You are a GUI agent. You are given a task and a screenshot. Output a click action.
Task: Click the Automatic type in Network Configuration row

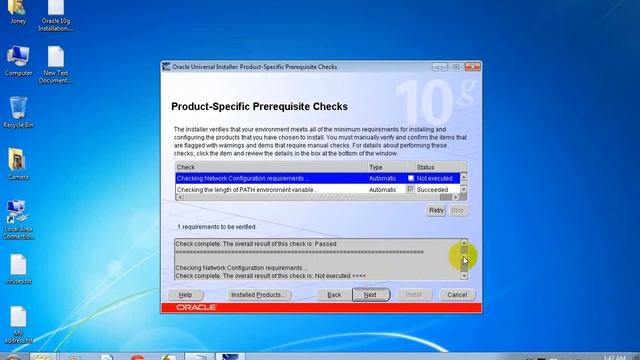tap(382, 178)
